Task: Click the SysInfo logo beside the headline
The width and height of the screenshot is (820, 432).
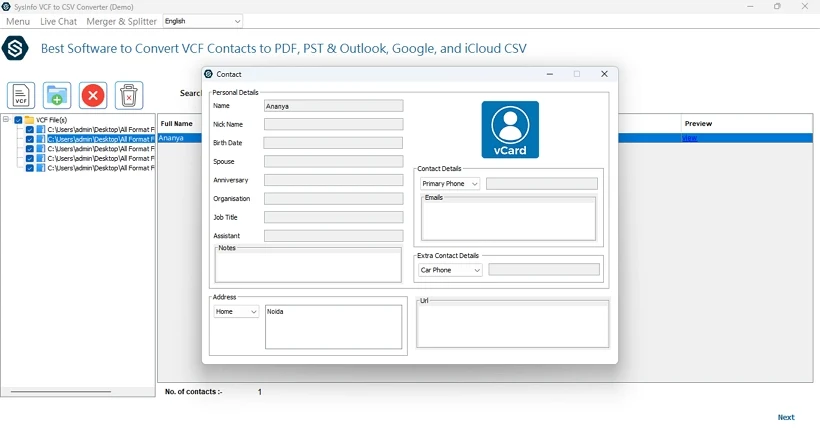Action: (15, 48)
